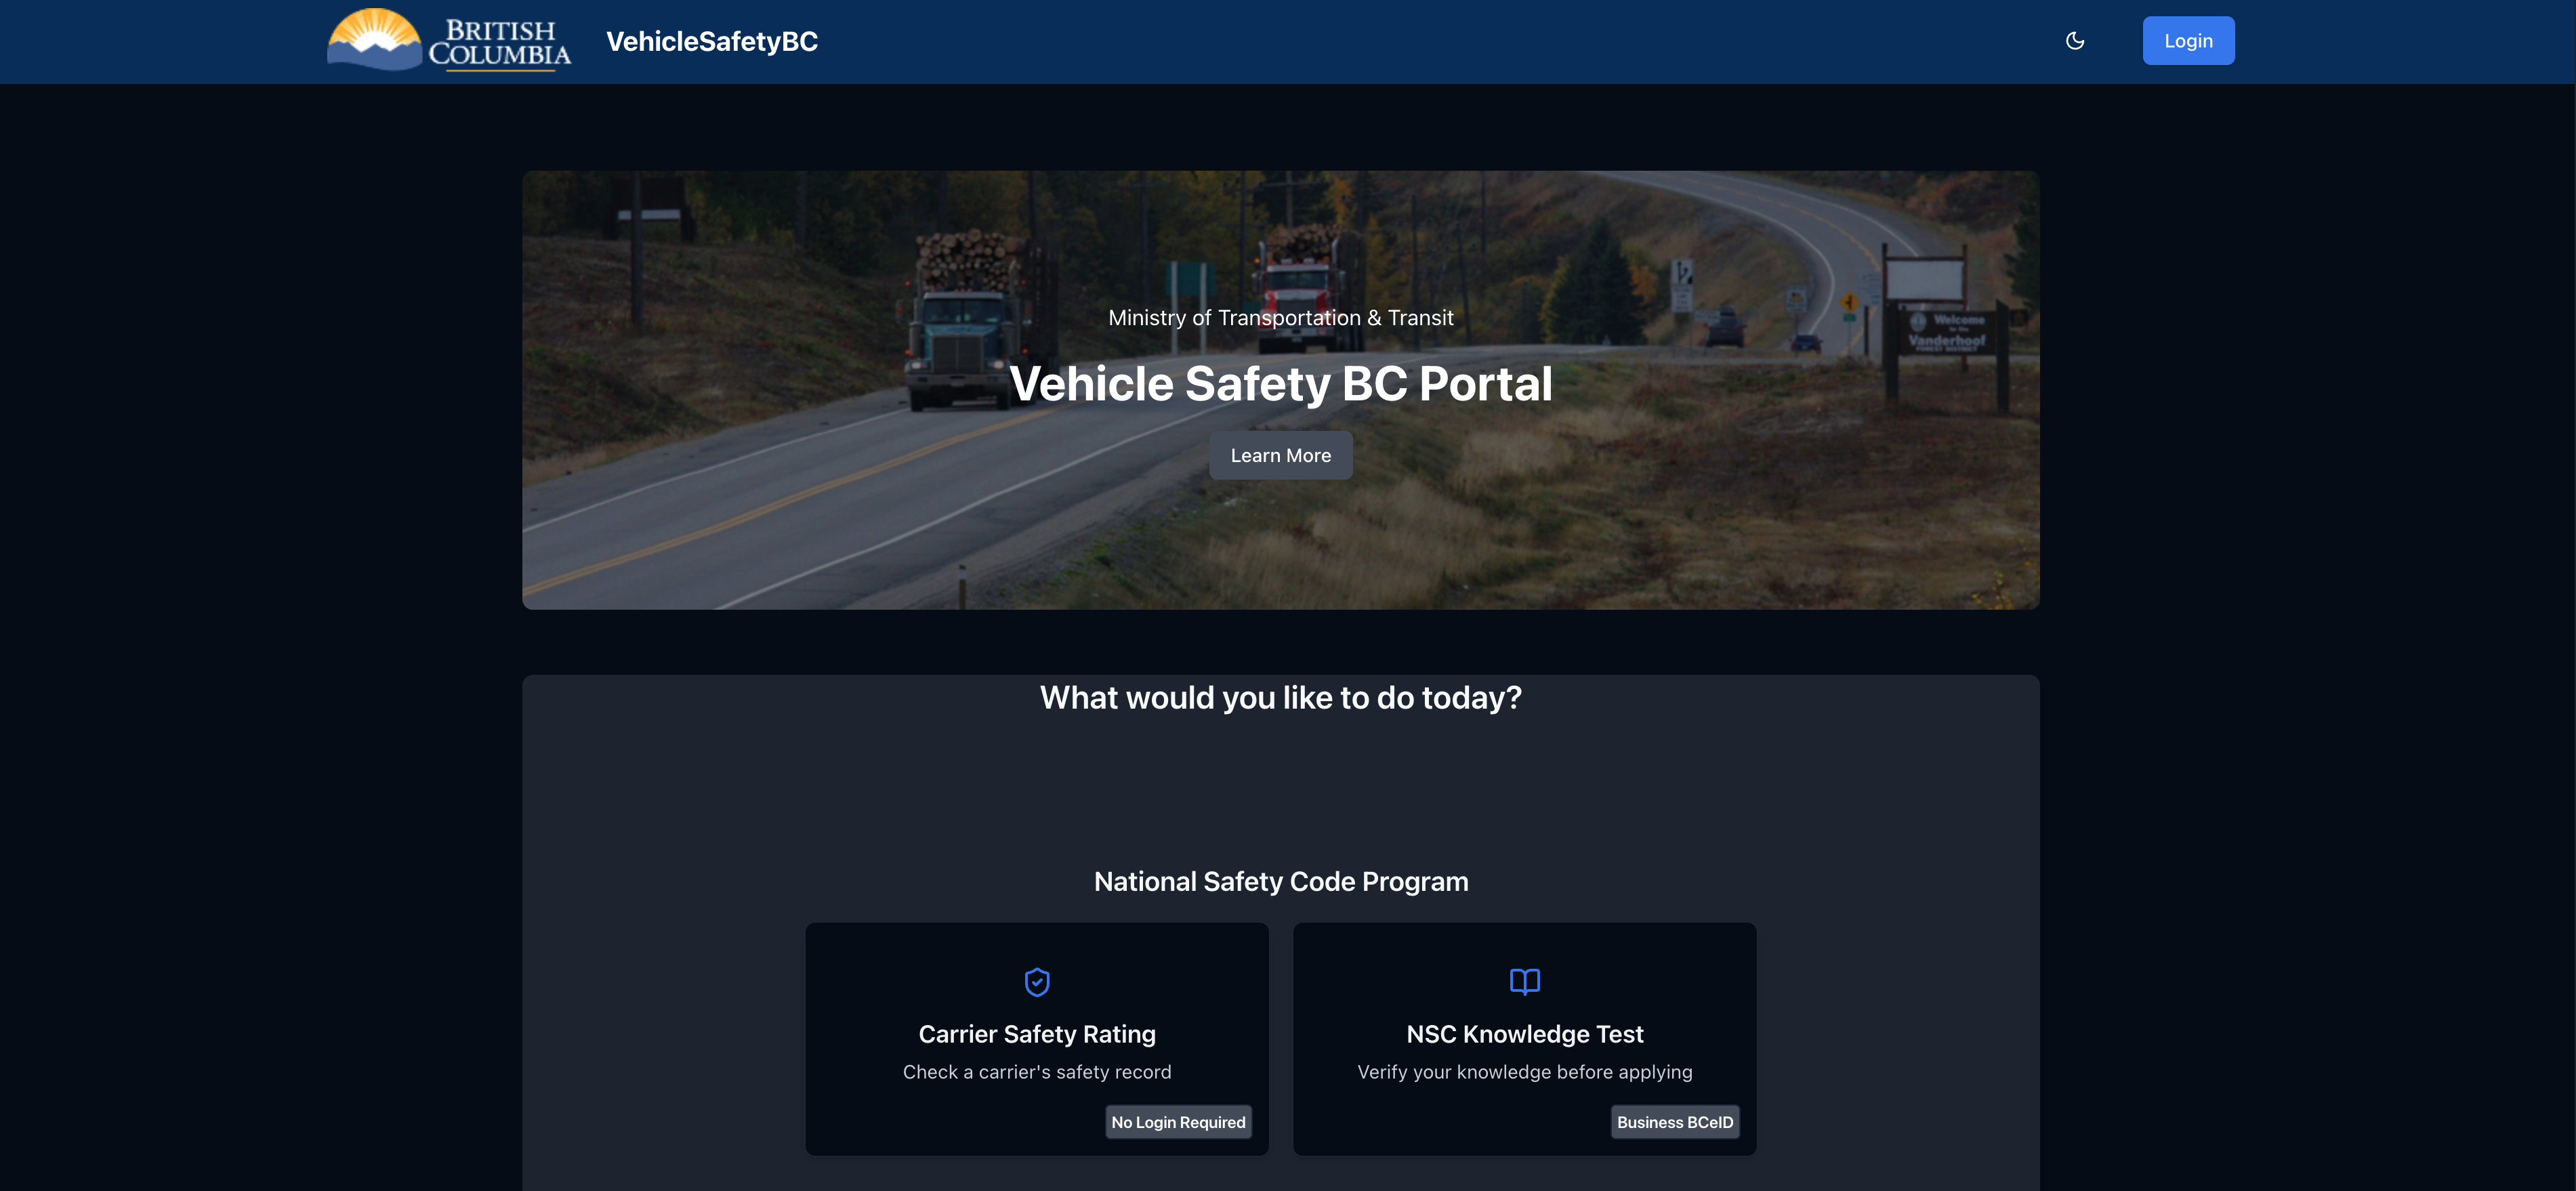Viewport: 2576px width, 1191px height.
Task: Click the shield icon for Carrier Safety Rating
Action: pos(1037,982)
